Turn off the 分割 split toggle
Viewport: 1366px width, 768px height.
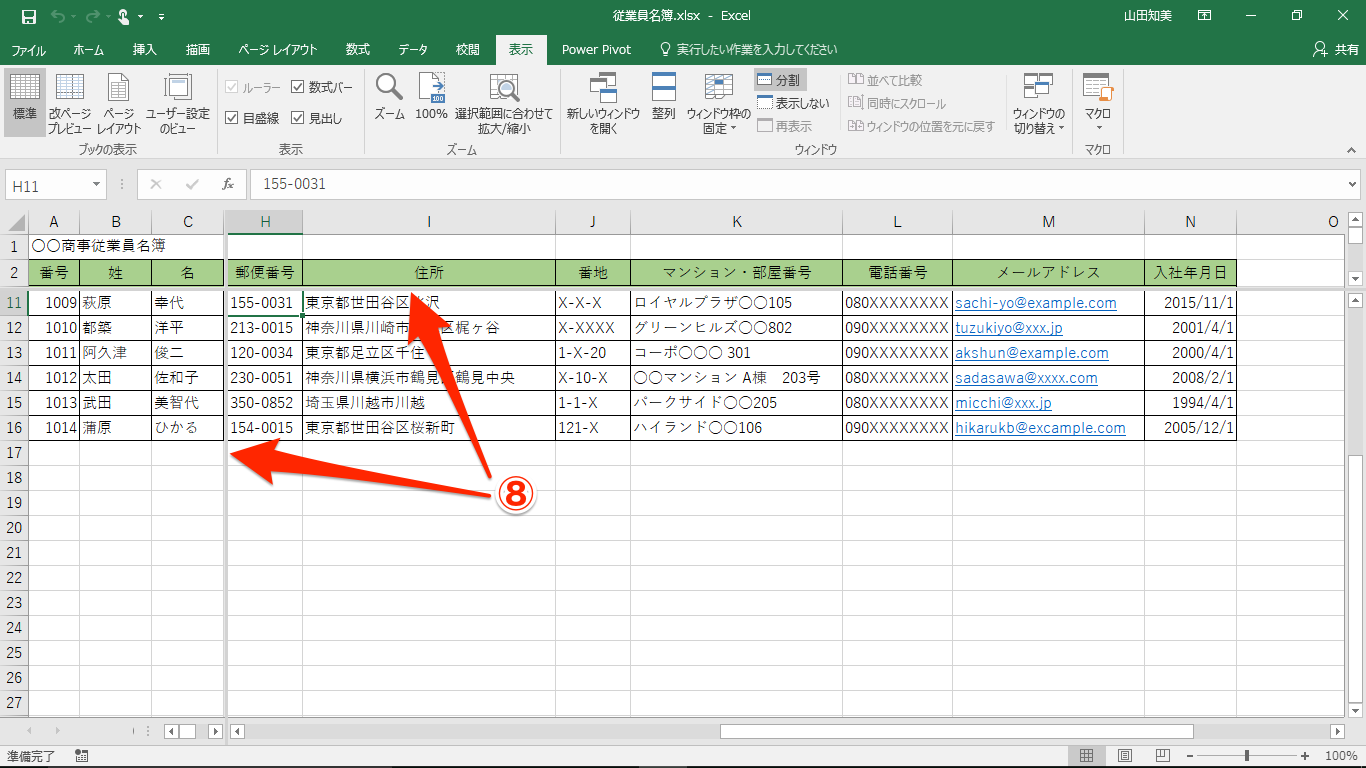(779, 80)
